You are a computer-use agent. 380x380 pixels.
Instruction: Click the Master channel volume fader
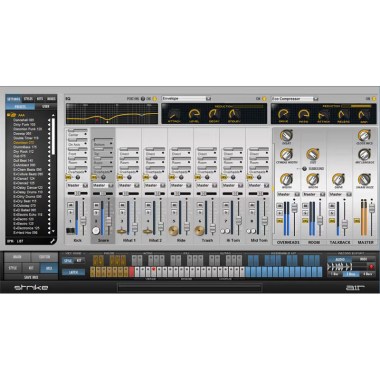(371, 208)
